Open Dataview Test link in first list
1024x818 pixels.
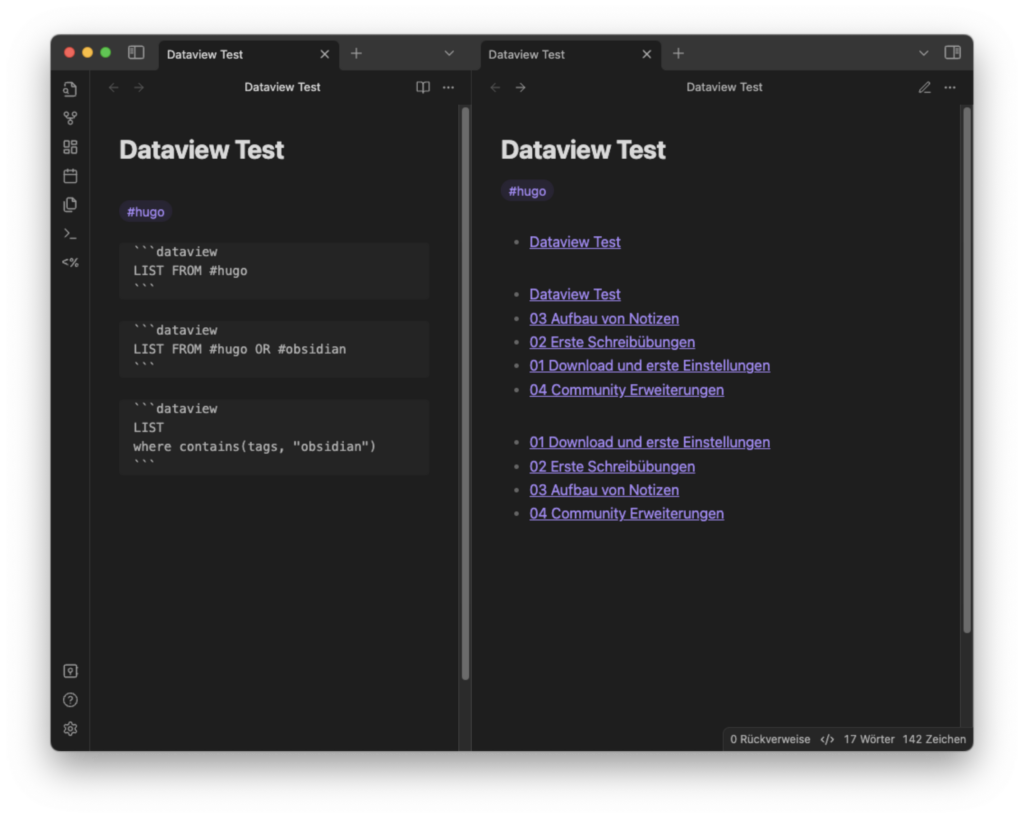tap(575, 242)
